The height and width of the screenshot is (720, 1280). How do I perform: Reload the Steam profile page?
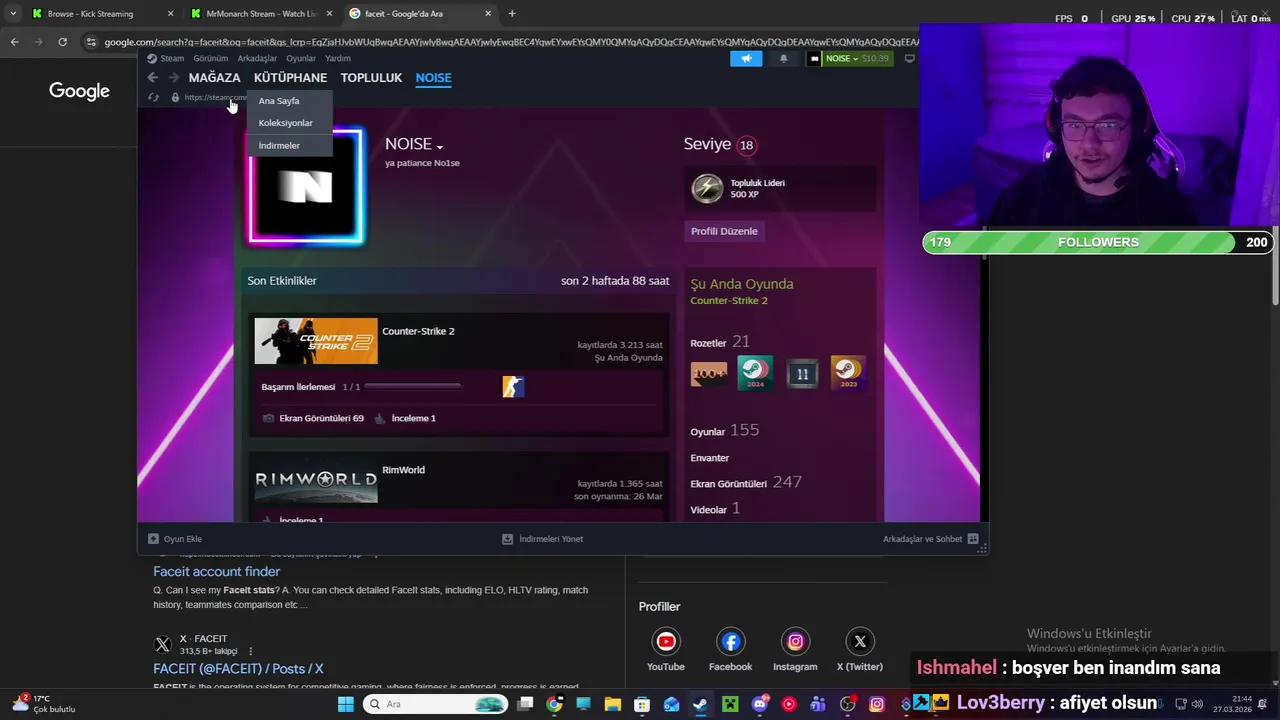pyautogui.click(x=153, y=97)
